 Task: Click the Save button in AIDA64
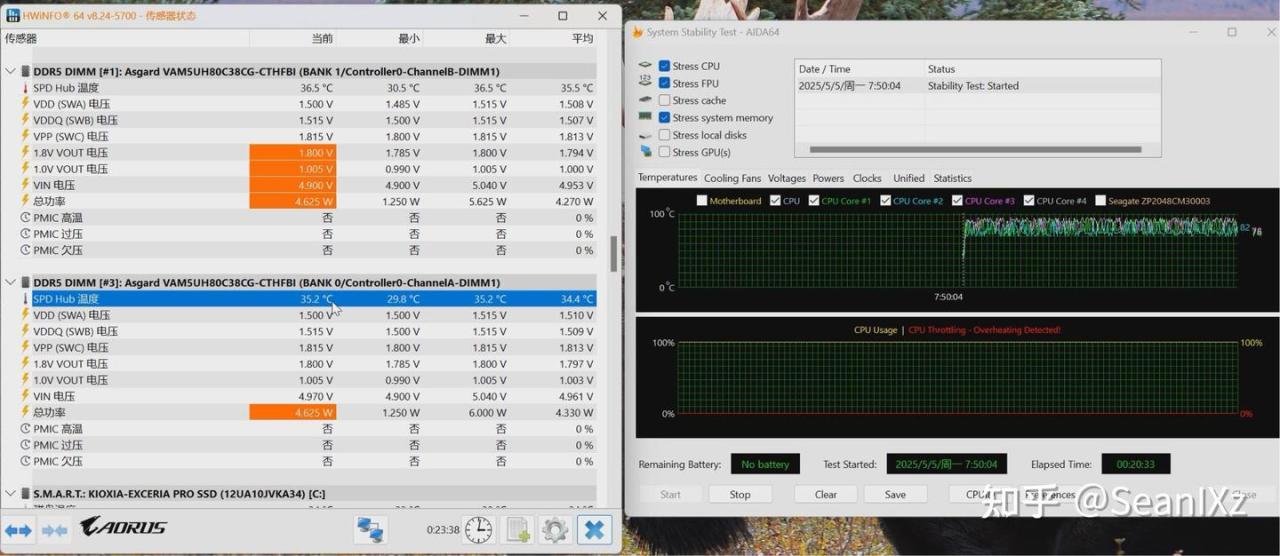click(896, 494)
